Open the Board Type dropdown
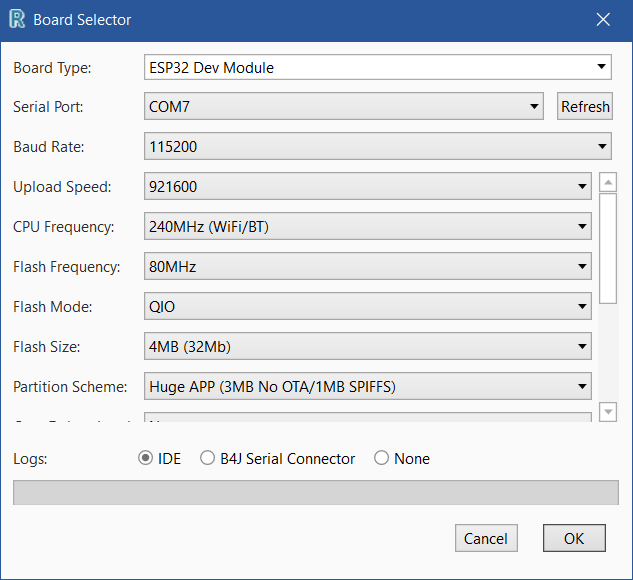Viewport: 633px width, 580px height. click(378, 68)
